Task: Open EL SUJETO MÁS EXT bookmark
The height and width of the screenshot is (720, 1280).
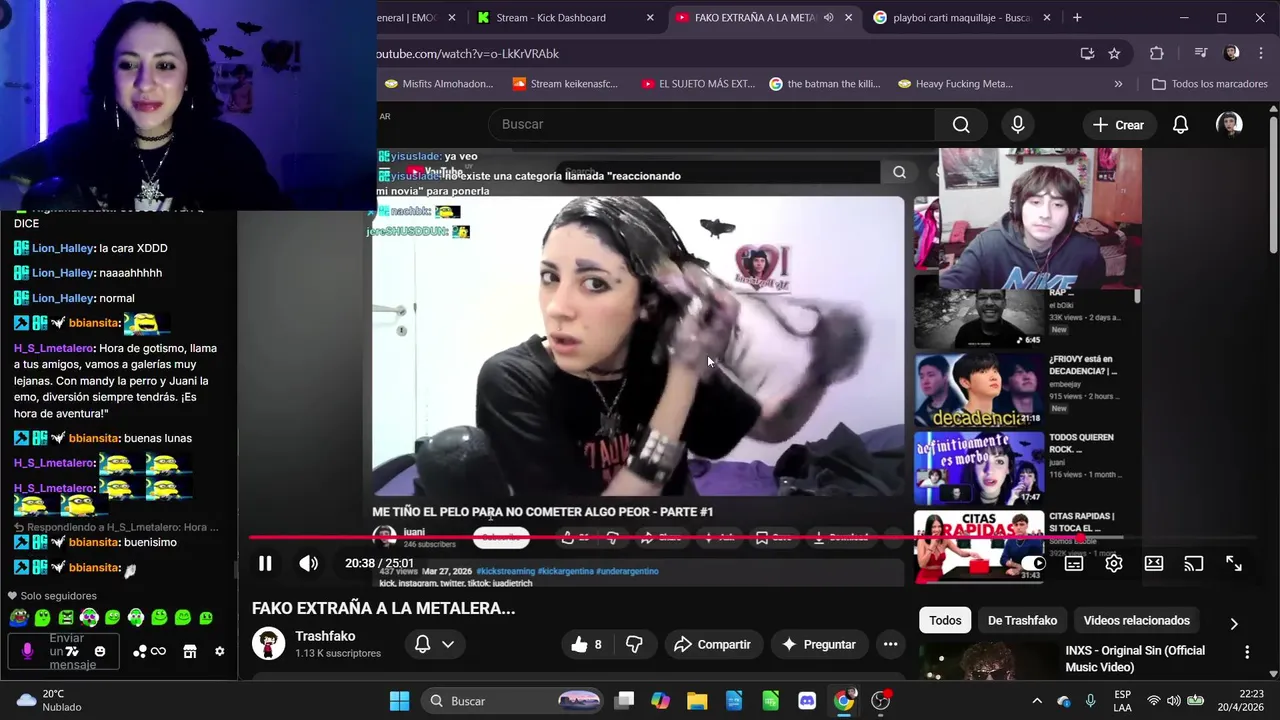Action: click(698, 84)
